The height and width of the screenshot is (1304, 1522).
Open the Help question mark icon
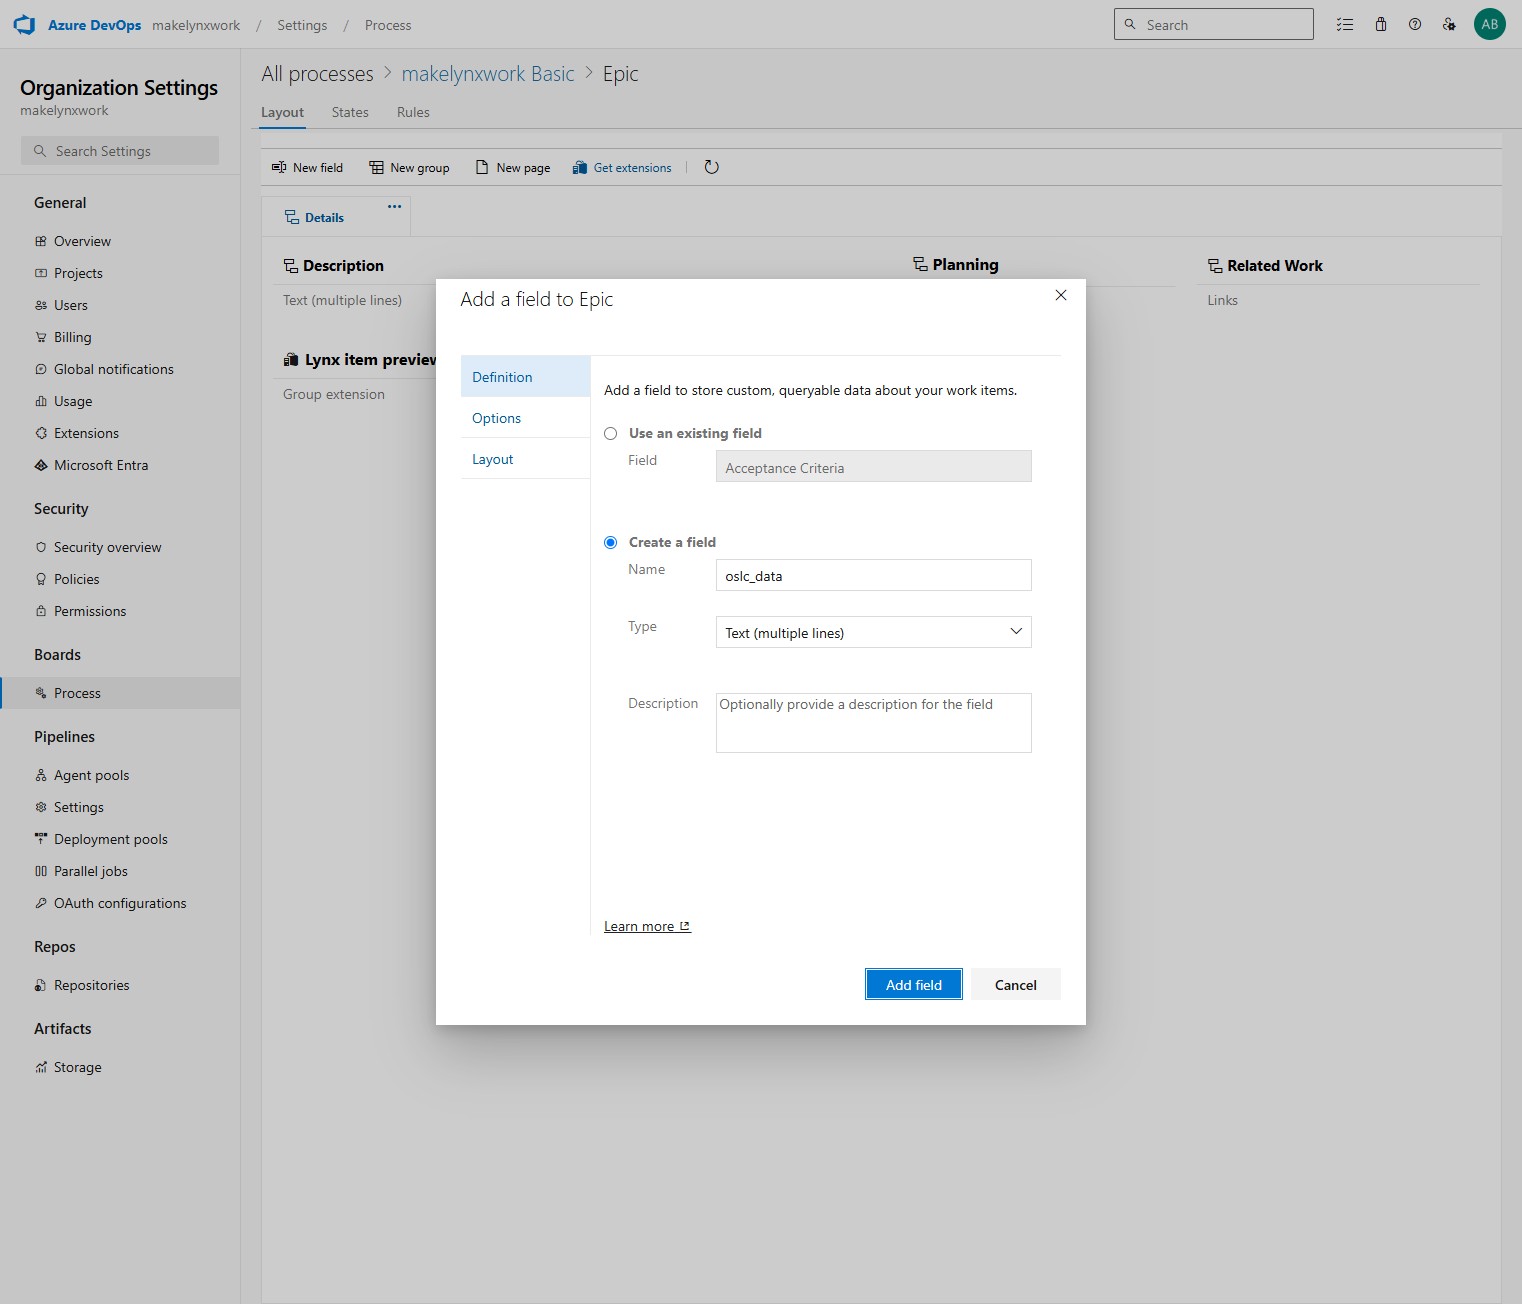[1415, 25]
